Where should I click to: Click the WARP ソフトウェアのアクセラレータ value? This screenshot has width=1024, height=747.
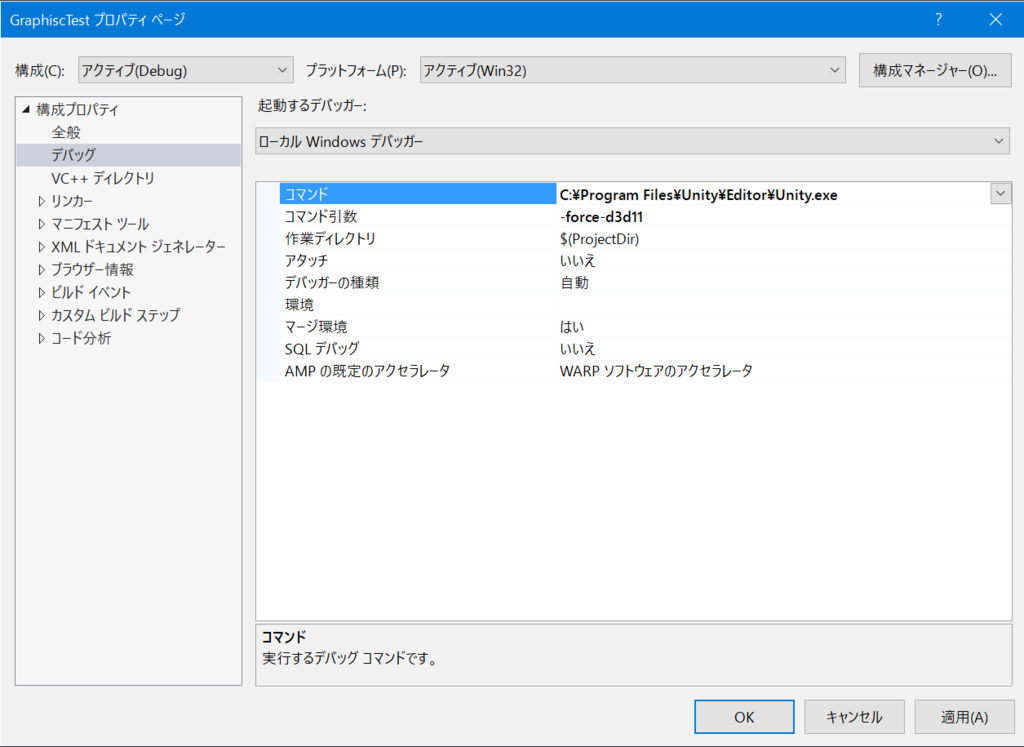click(656, 371)
